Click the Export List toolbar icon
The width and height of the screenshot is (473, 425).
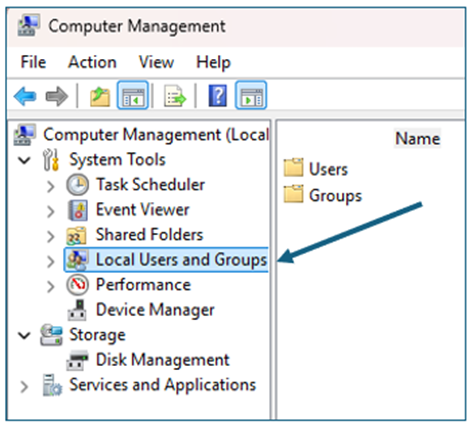point(175,96)
